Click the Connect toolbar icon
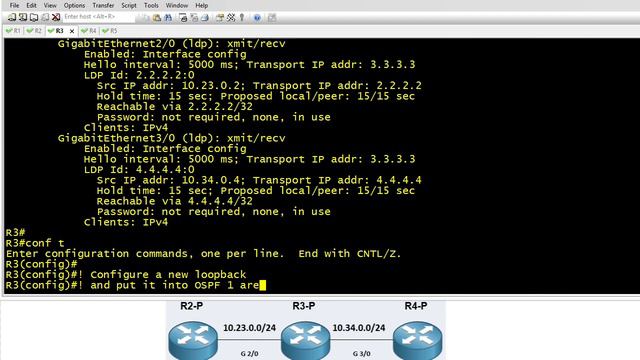The height and width of the screenshot is (360, 640). coord(12,17)
